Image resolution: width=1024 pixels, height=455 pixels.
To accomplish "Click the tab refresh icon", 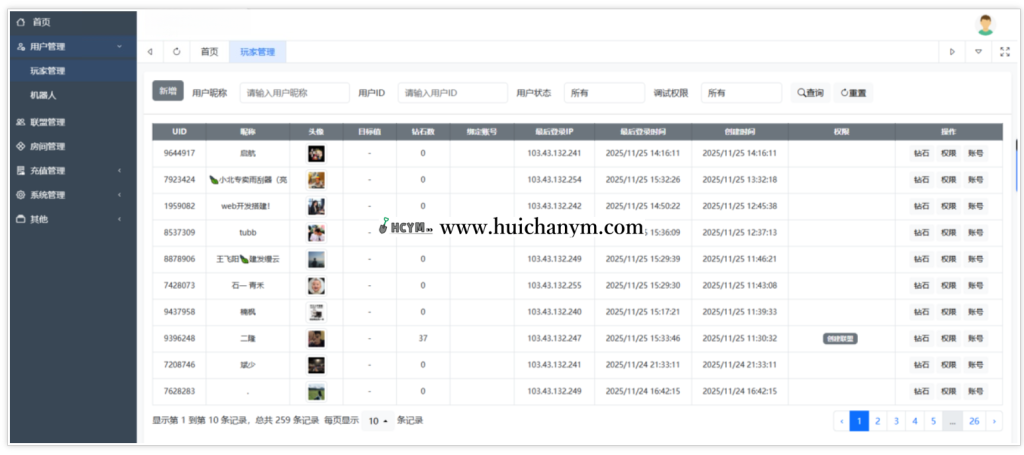I will point(177,51).
